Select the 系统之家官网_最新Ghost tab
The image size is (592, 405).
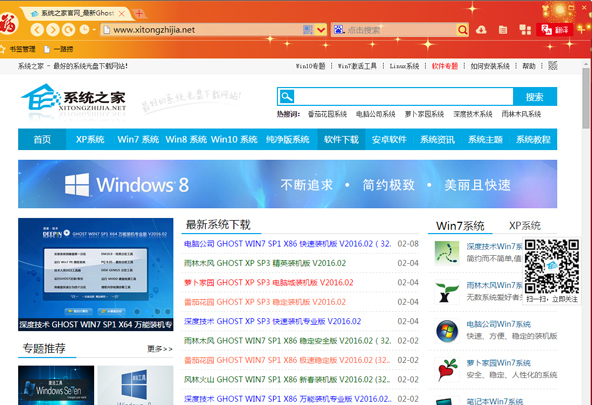77,14
